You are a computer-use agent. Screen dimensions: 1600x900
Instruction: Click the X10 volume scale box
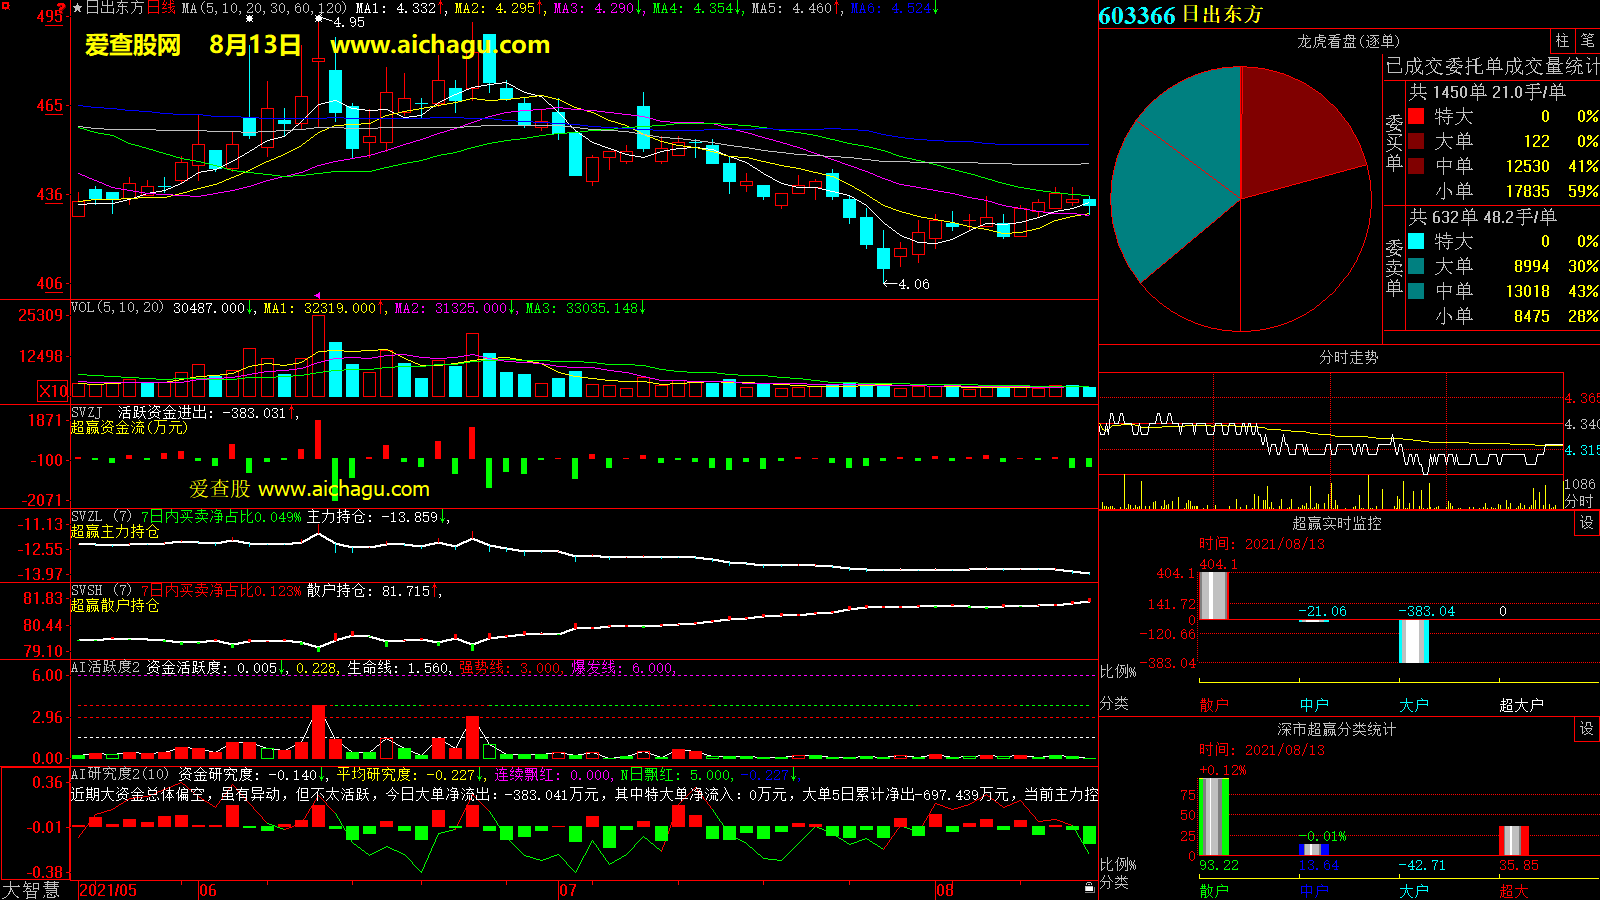(53, 391)
